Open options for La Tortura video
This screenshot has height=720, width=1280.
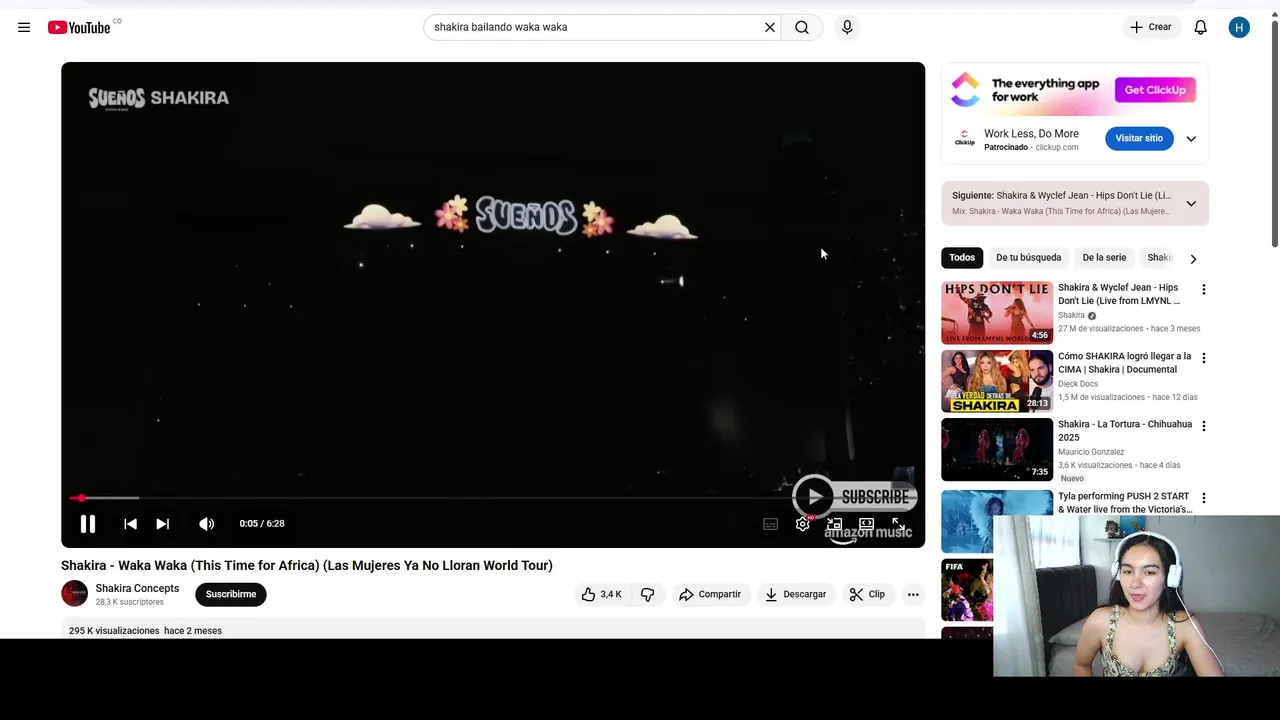1204,426
